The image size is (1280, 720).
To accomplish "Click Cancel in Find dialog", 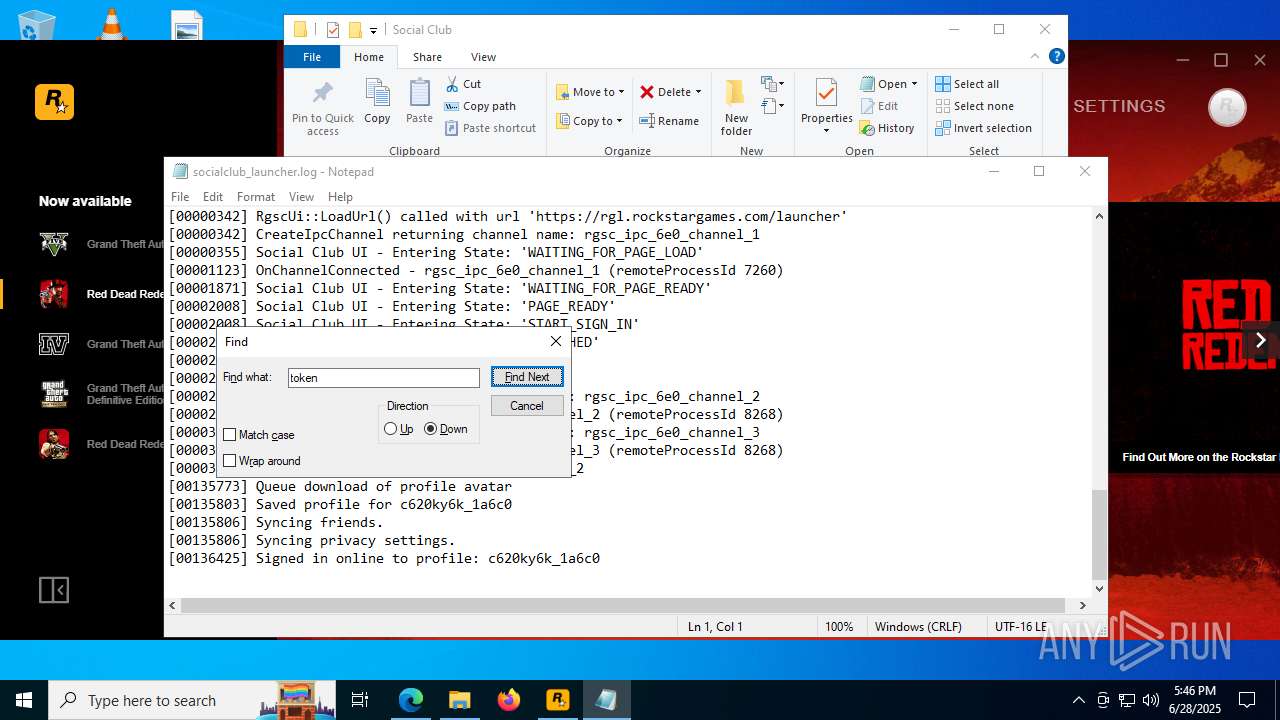I will click(527, 406).
